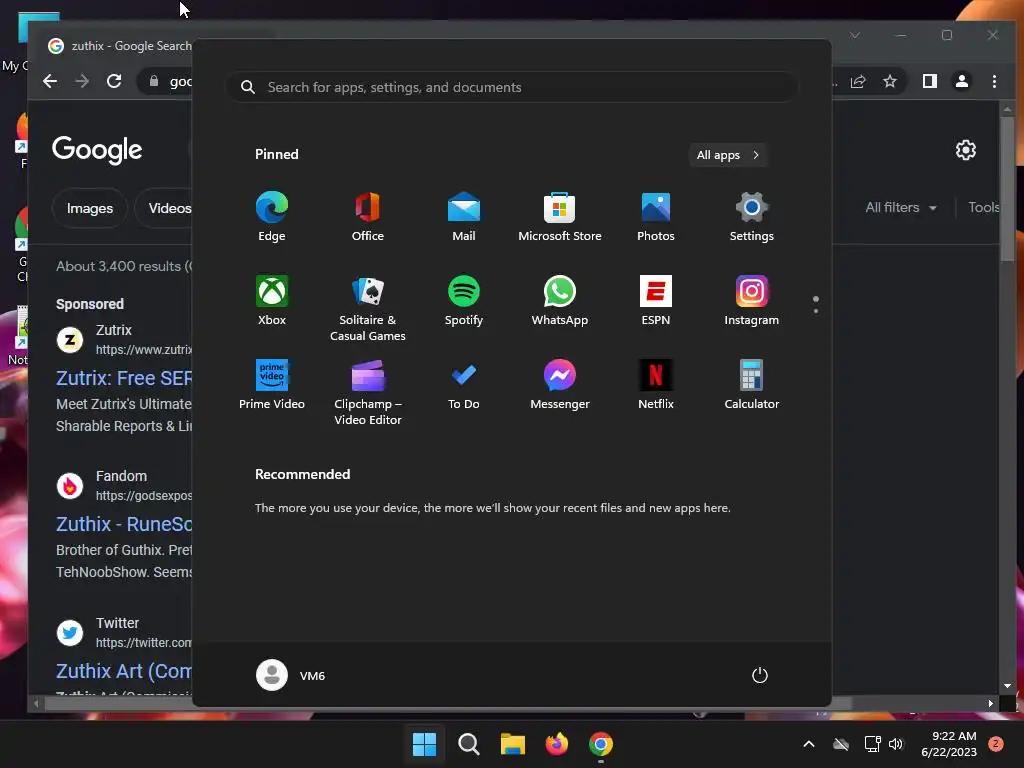1024x768 pixels.
Task: Click the Windows Start button on taskbar
Action: tap(424, 744)
